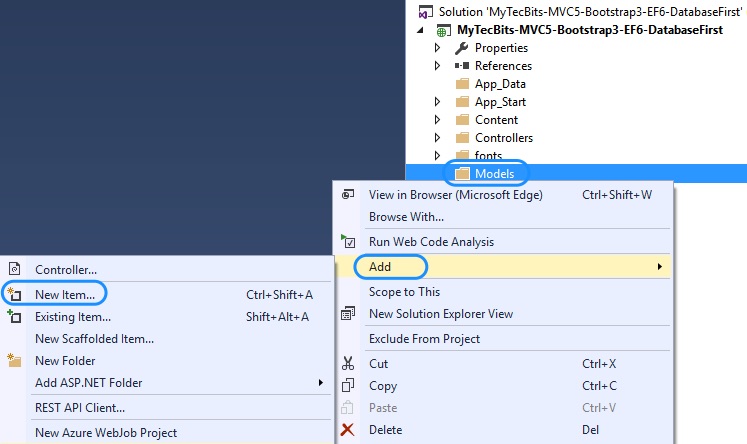The height and width of the screenshot is (444, 747).
Task: Click the web project globe icon
Action: point(444,30)
